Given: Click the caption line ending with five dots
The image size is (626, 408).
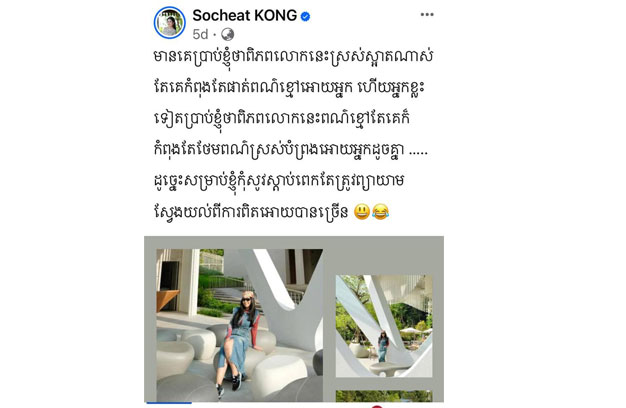Looking at the screenshot, I should (291, 150).
